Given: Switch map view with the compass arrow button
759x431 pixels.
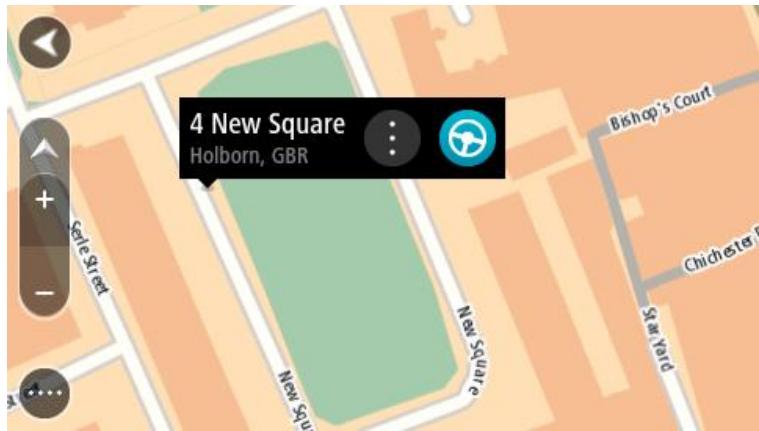Looking at the screenshot, I should (x=45, y=149).
